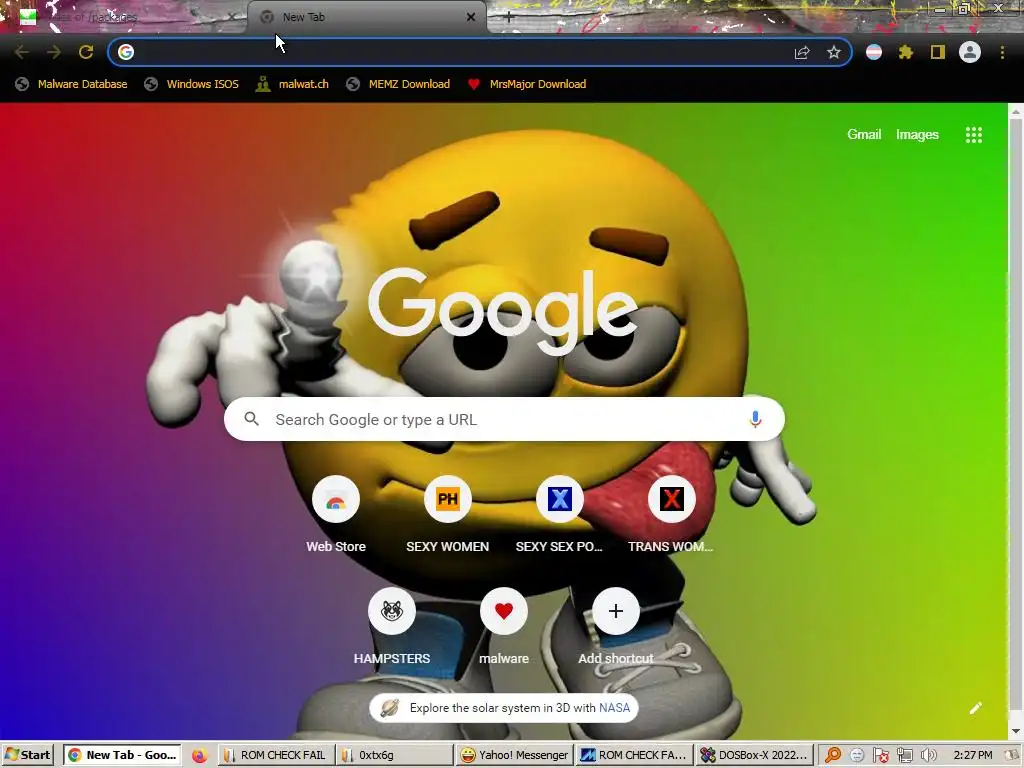Switch to DOSBox-X taskbar window

[756, 755]
